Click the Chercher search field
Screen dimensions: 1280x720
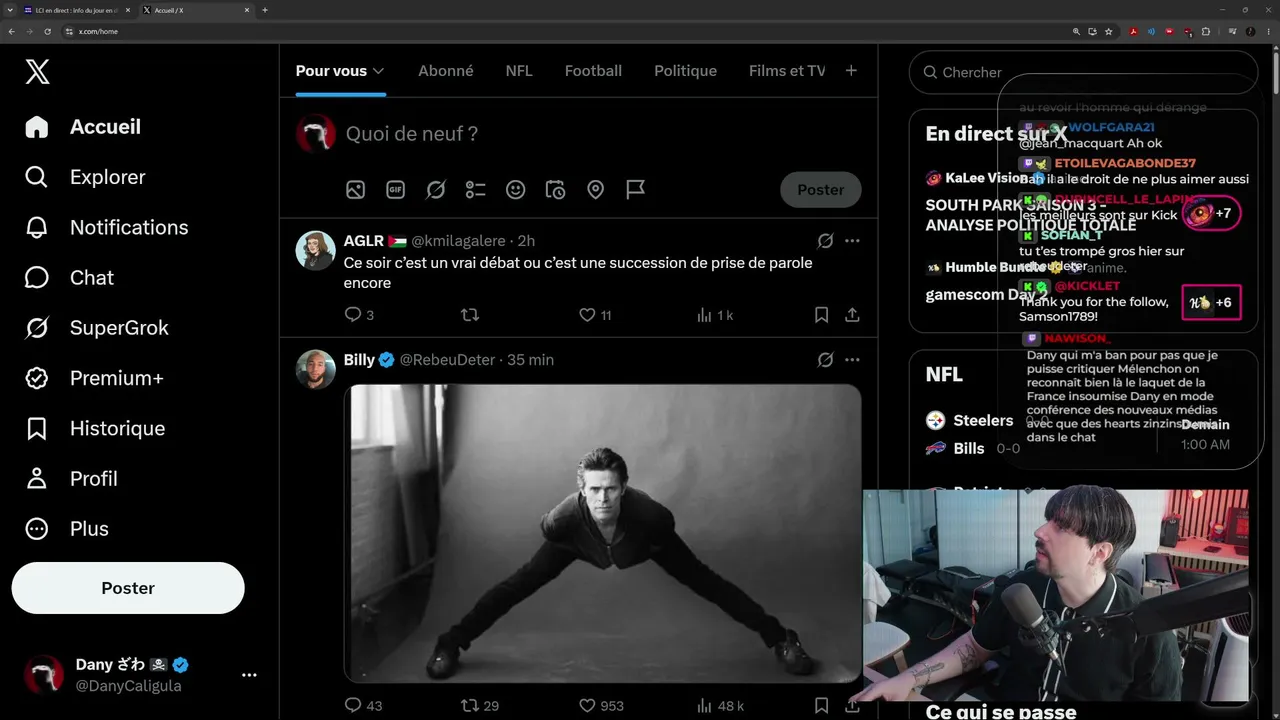(1083, 72)
